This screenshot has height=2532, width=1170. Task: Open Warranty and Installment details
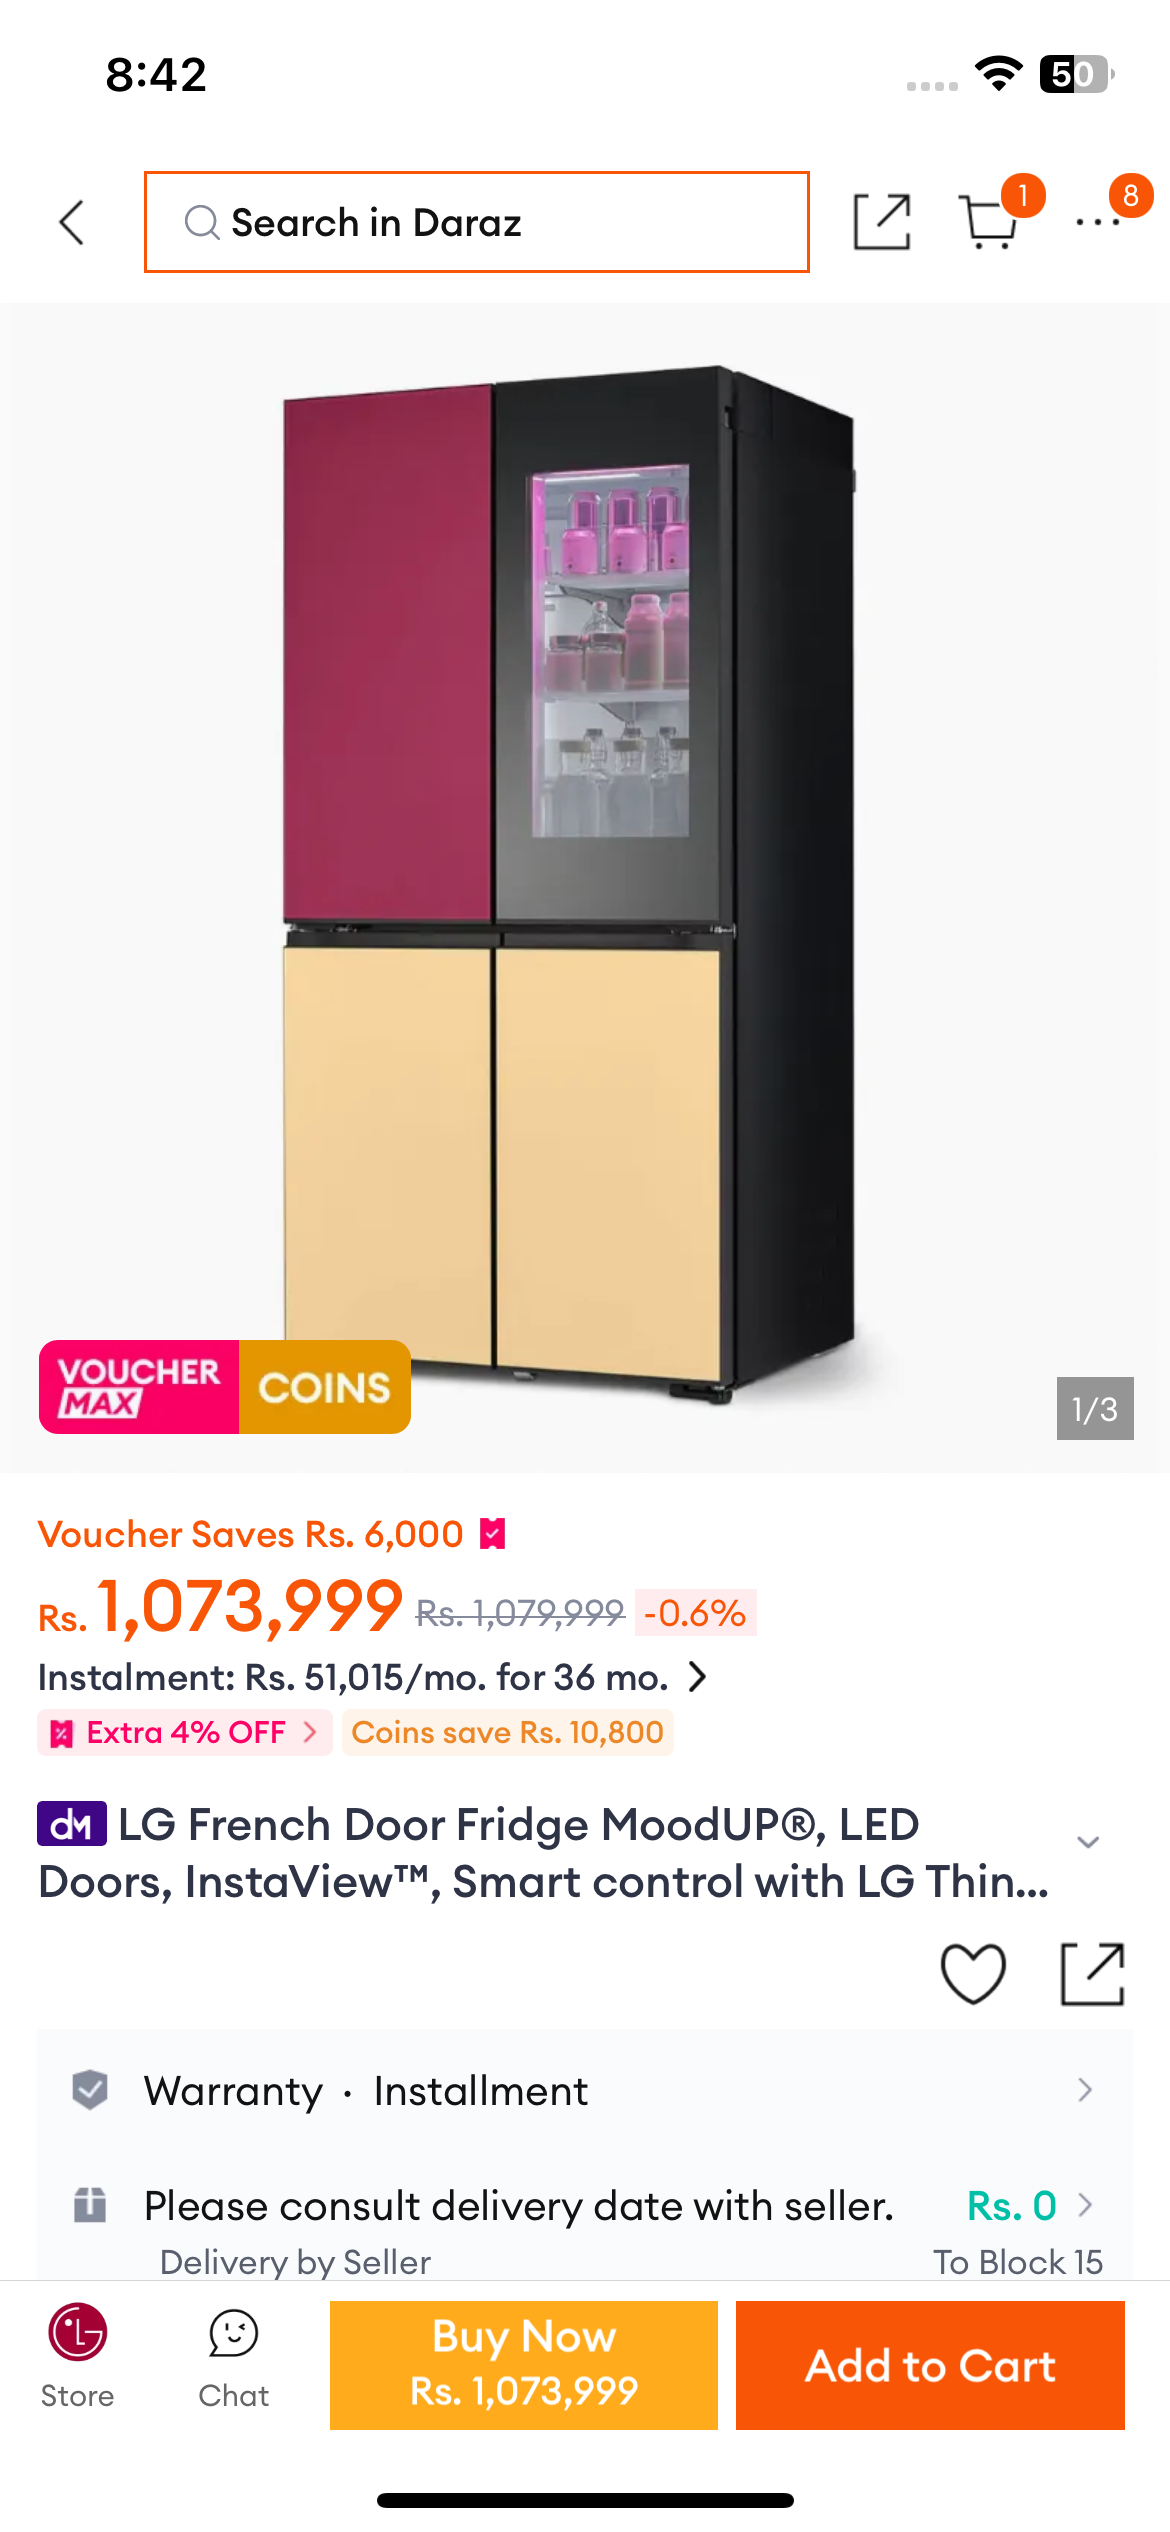585,2090
